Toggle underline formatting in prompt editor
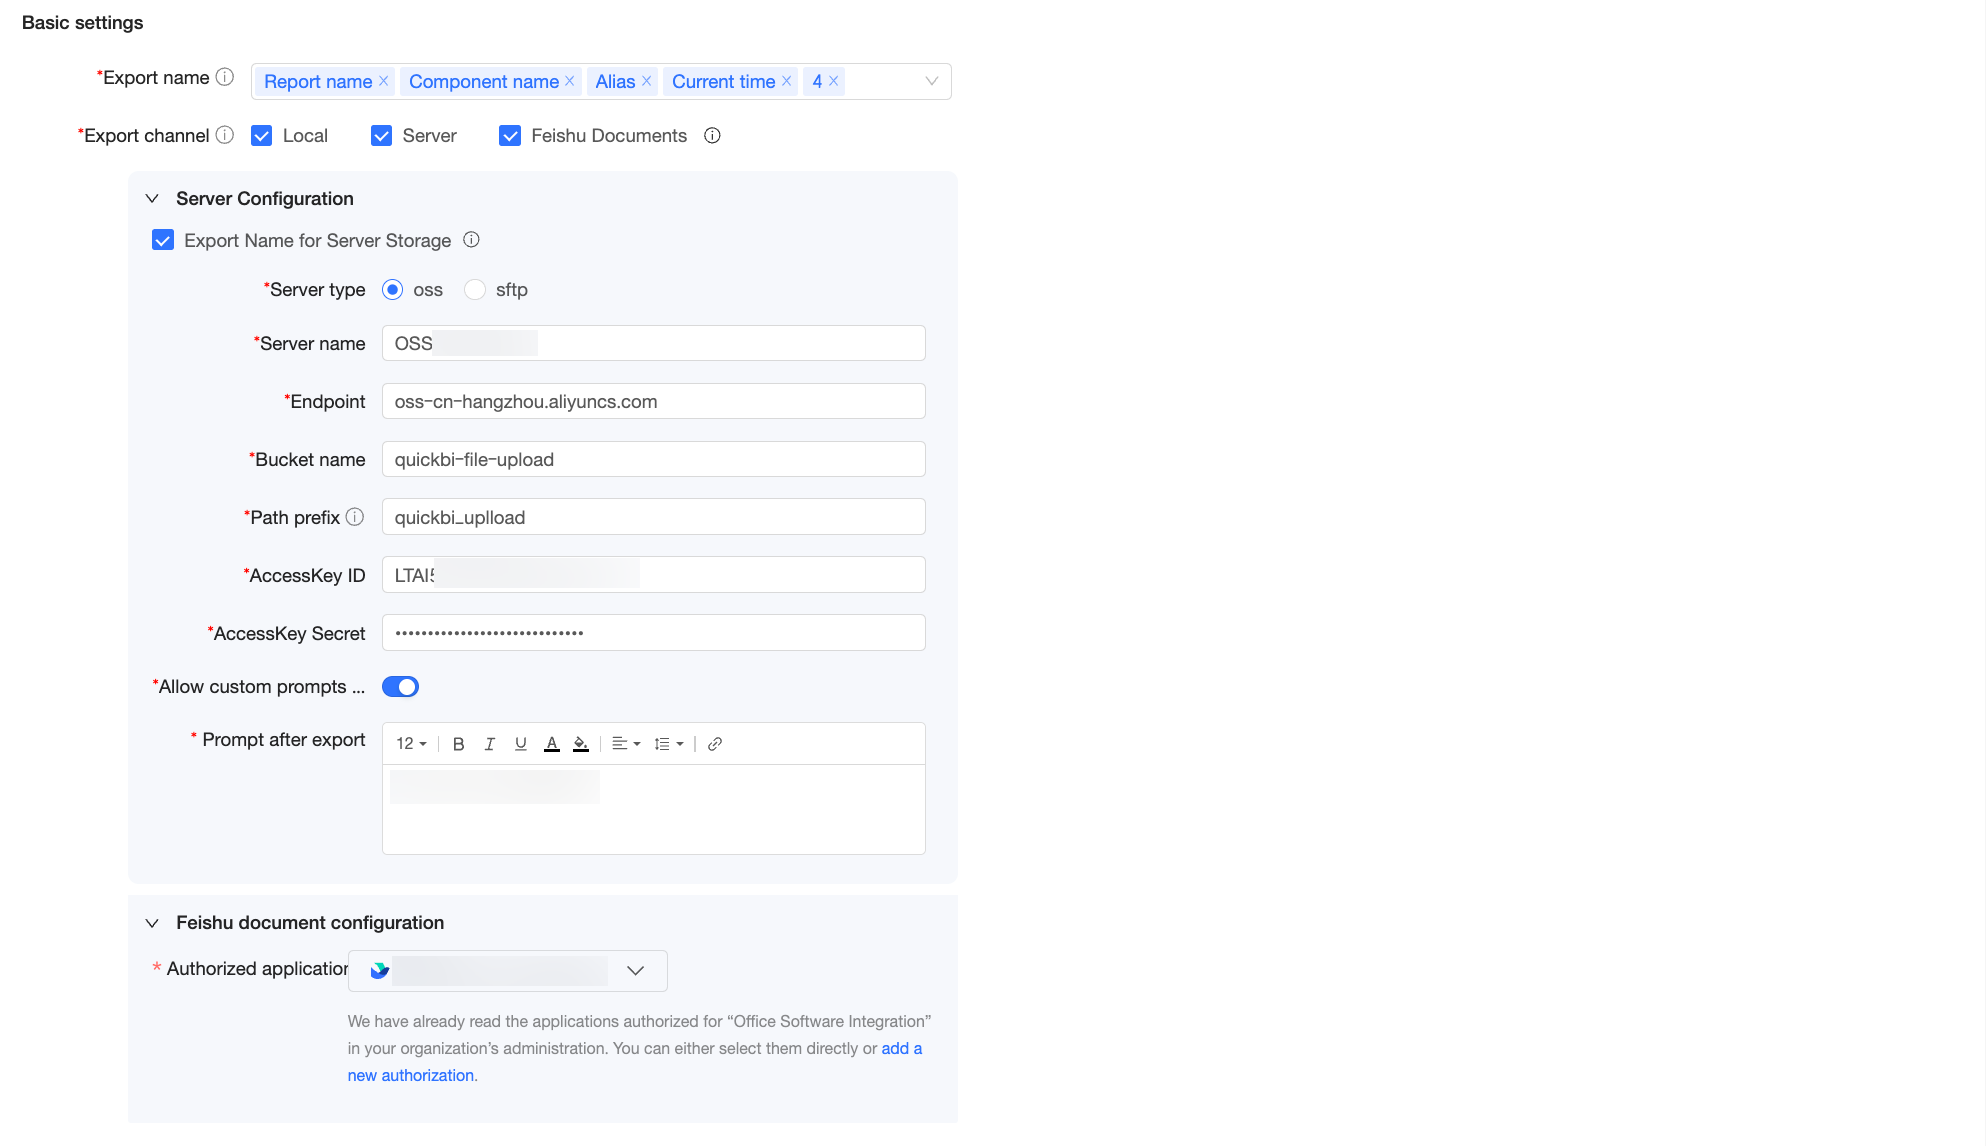Viewport: 1986px width, 1146px height. click(520, 744)
